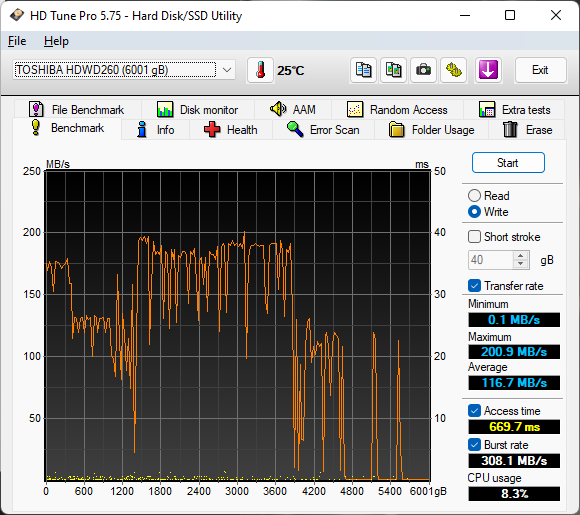The image size is (580, 515).
Task: Open options via the gears icon
Action: (x=453, y=70)
